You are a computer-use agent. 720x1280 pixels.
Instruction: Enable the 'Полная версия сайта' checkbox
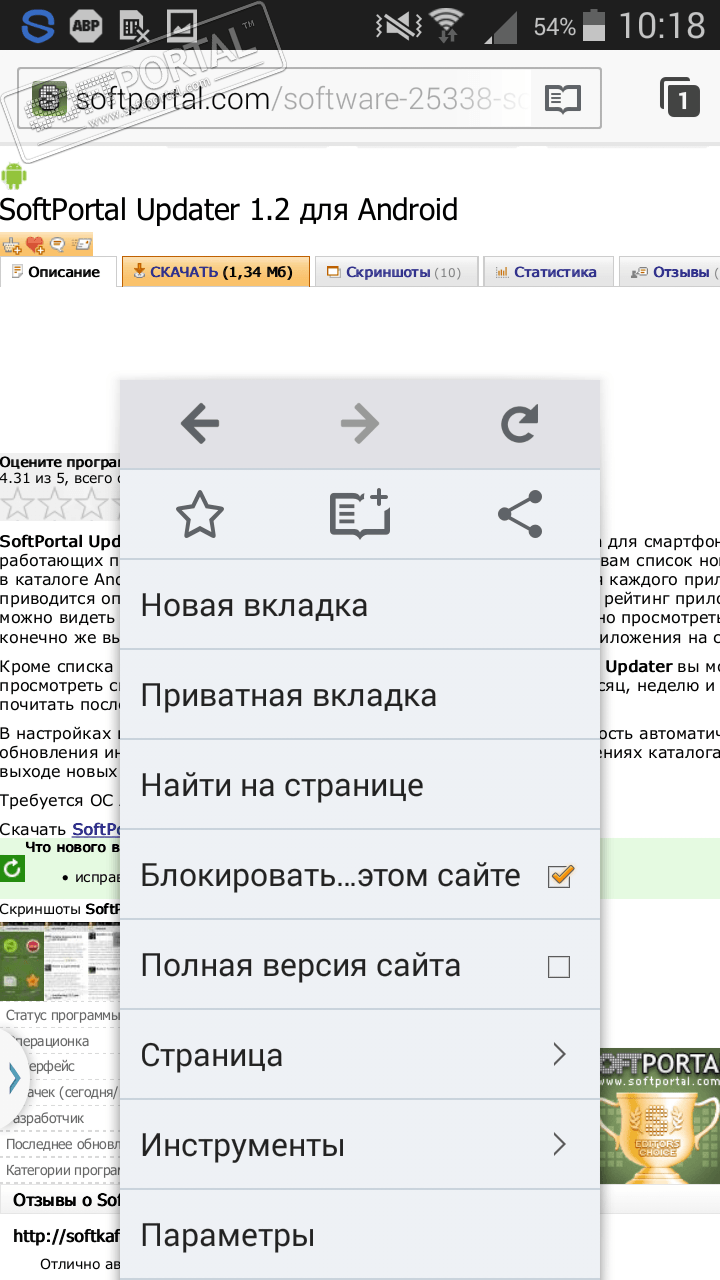559,967
